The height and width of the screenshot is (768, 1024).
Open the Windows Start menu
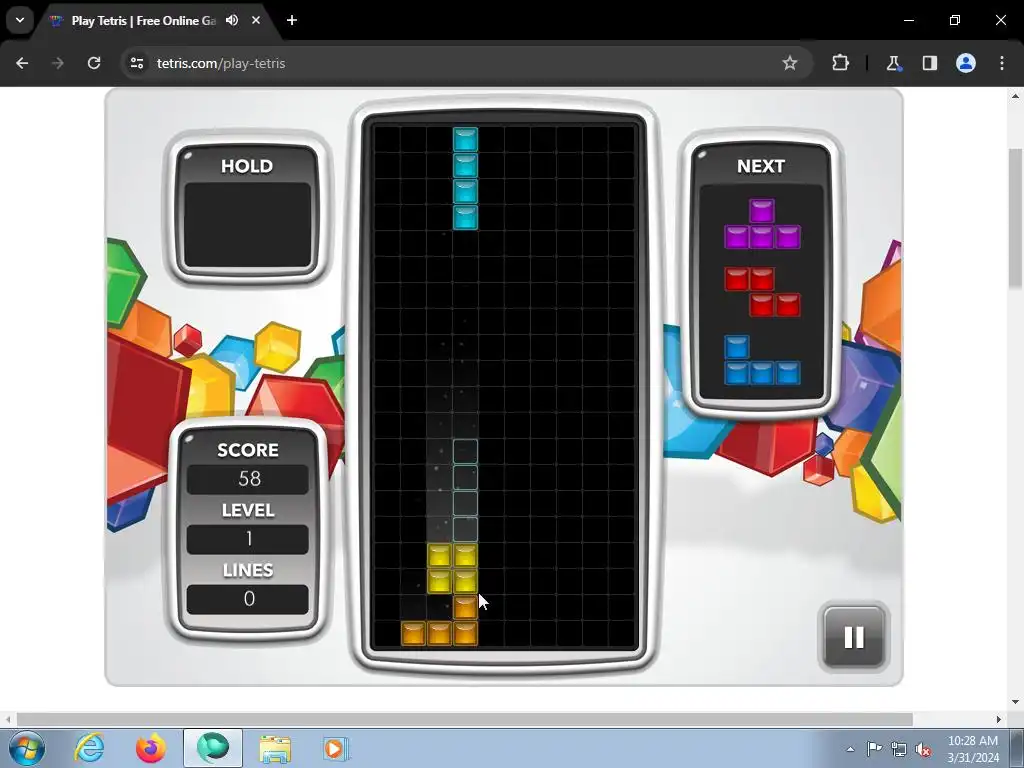26,748
